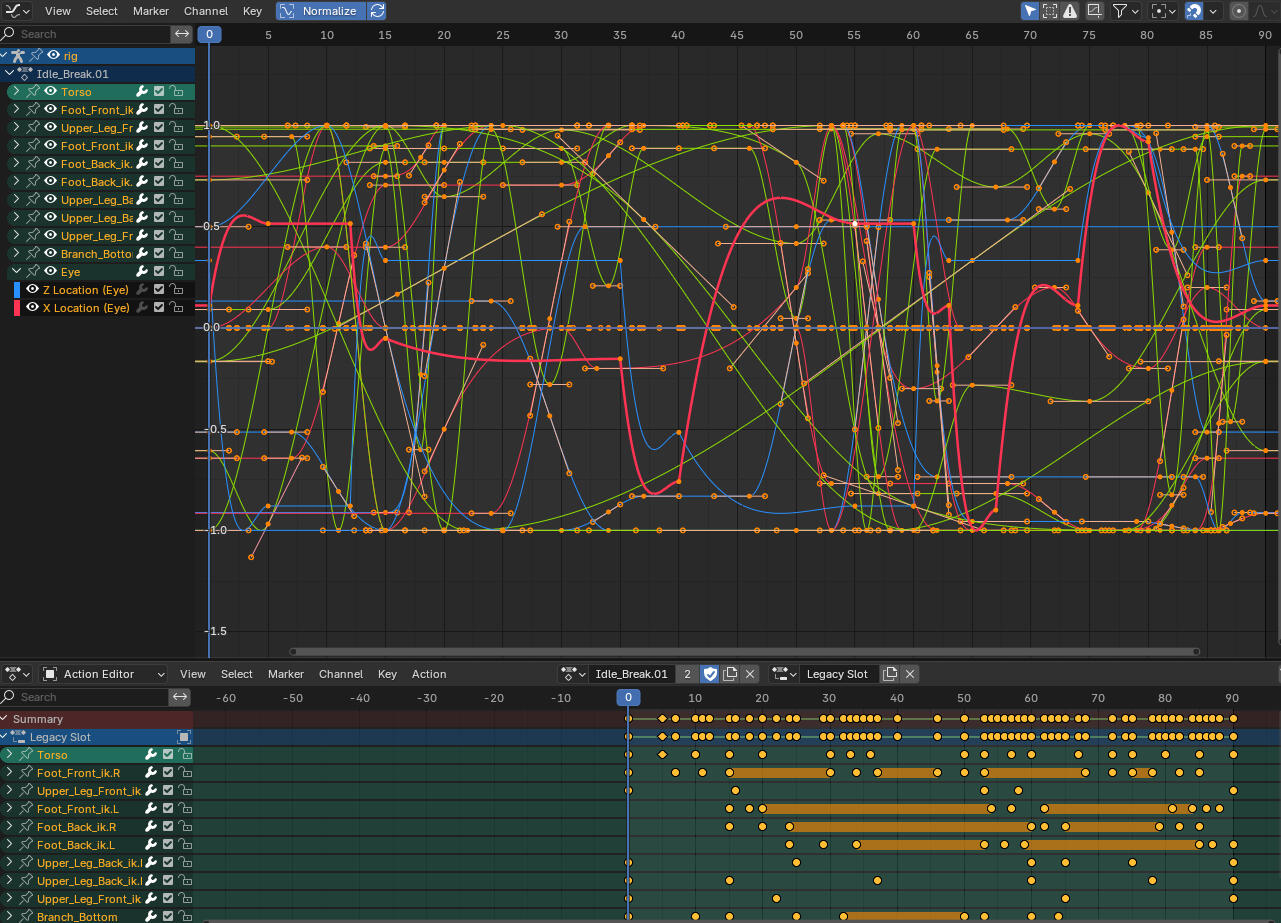Screen dimensions: 1281x923
Task: Click the wrench modifier icon on Torso channel
Action: click(x=142, y=92)
